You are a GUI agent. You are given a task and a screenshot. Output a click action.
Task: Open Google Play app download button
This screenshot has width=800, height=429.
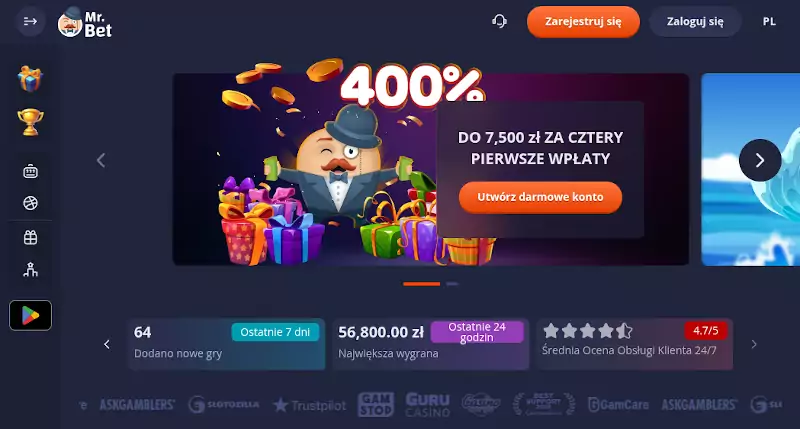(30, 315)
